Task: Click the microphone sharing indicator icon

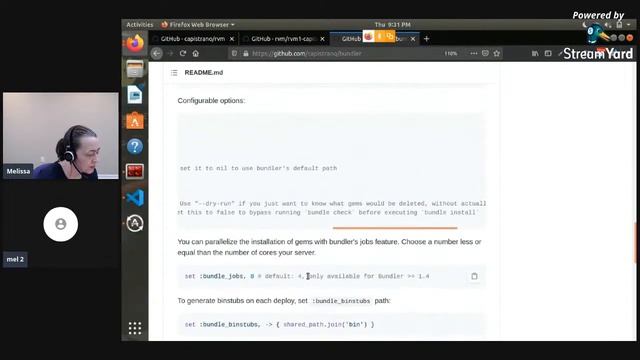Action: pyautogui.click(x=379, y=37)
